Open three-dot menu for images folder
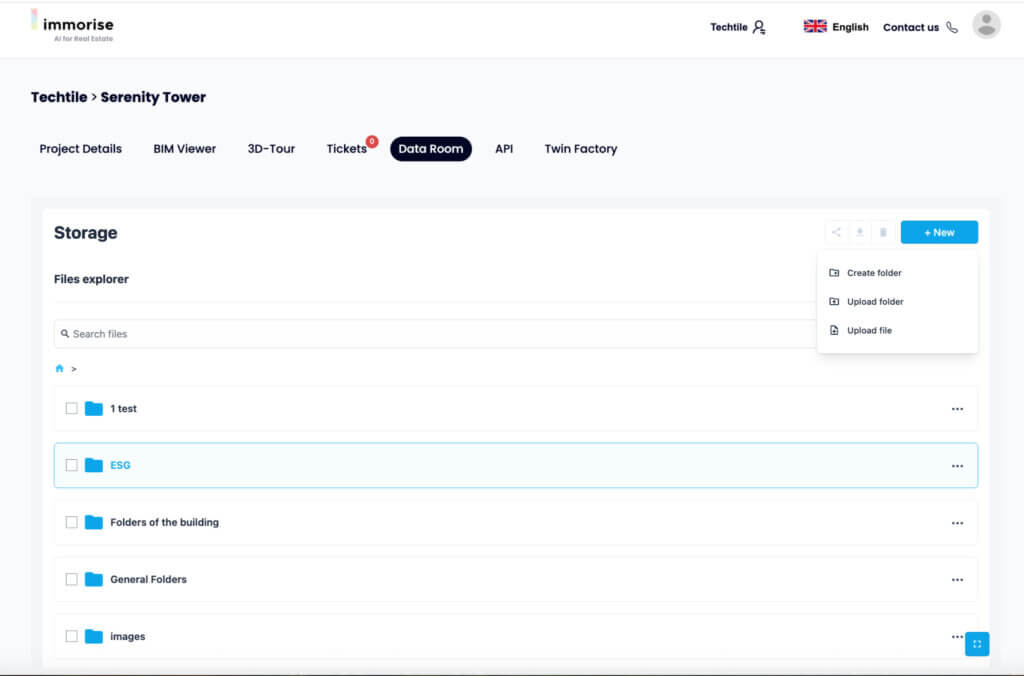The image size is (1024, 676). coord(957,637)
